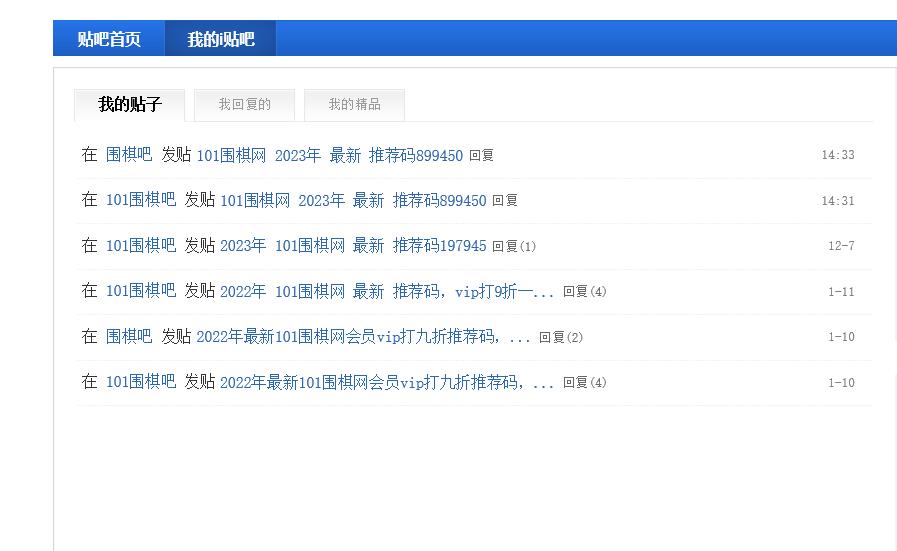Screen dimensions: 897x551
Task: Switch to the 我的精品 tab
Action: coord(354,104)
